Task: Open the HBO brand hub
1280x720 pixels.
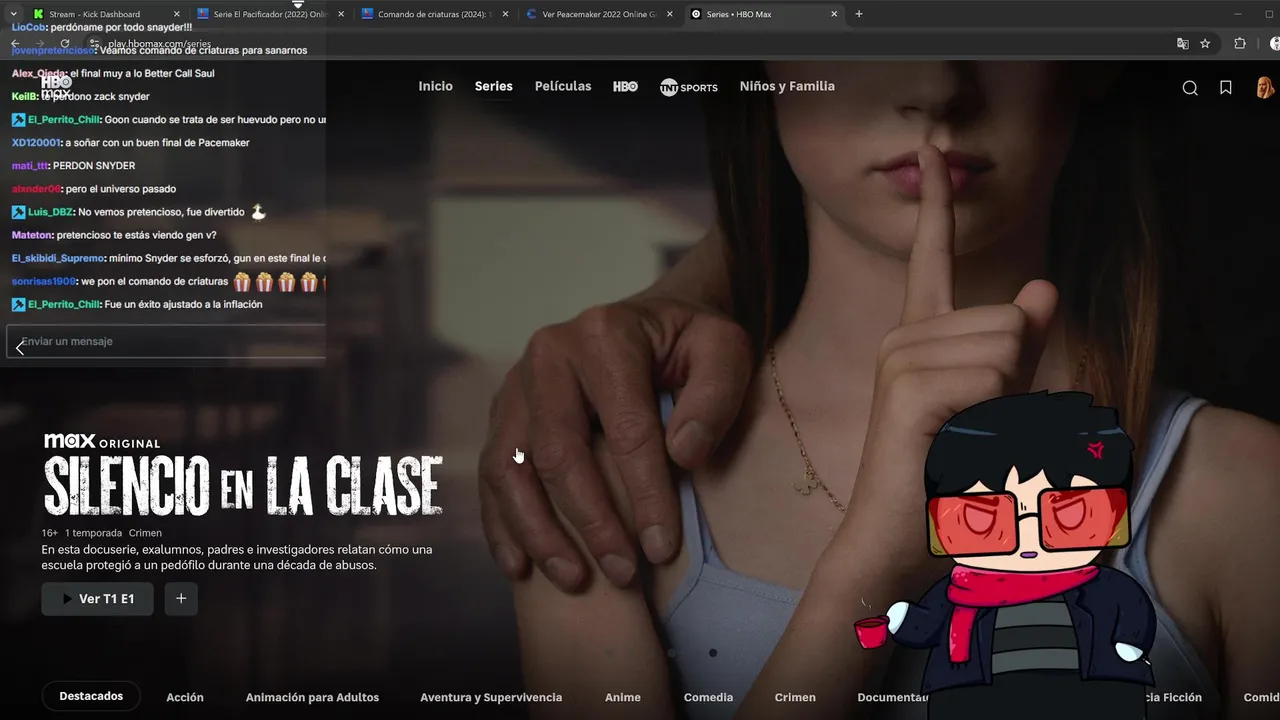Action: (625, 87)
